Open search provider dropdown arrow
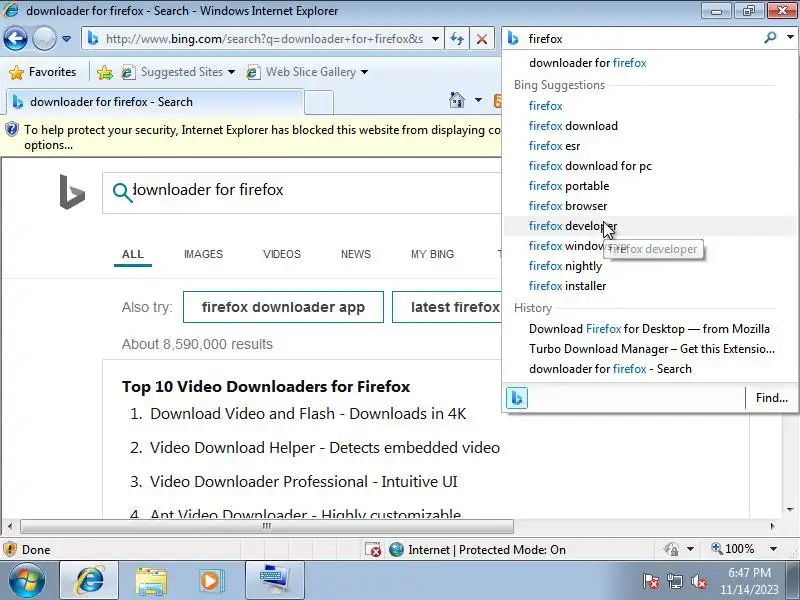Image resolution: width=800 pixels, height=600 pixels. 790,38
